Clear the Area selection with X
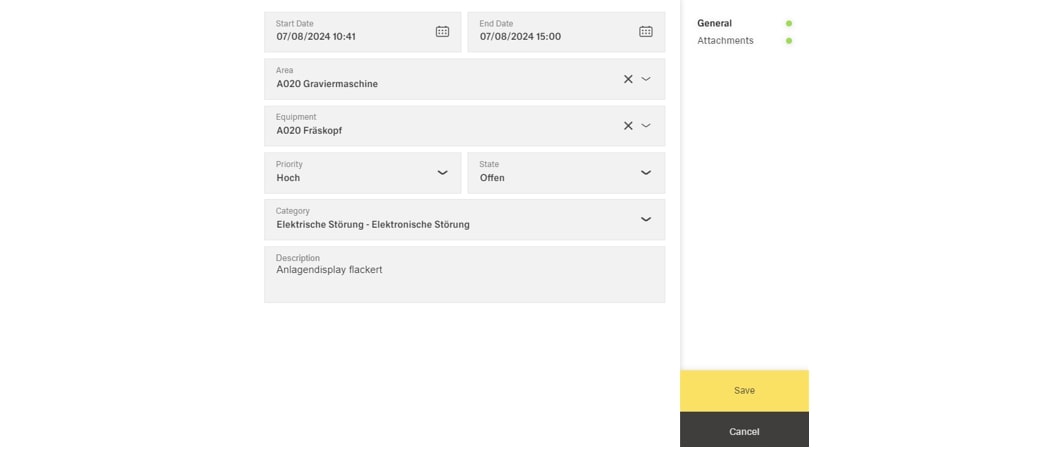 click(628, 79)
